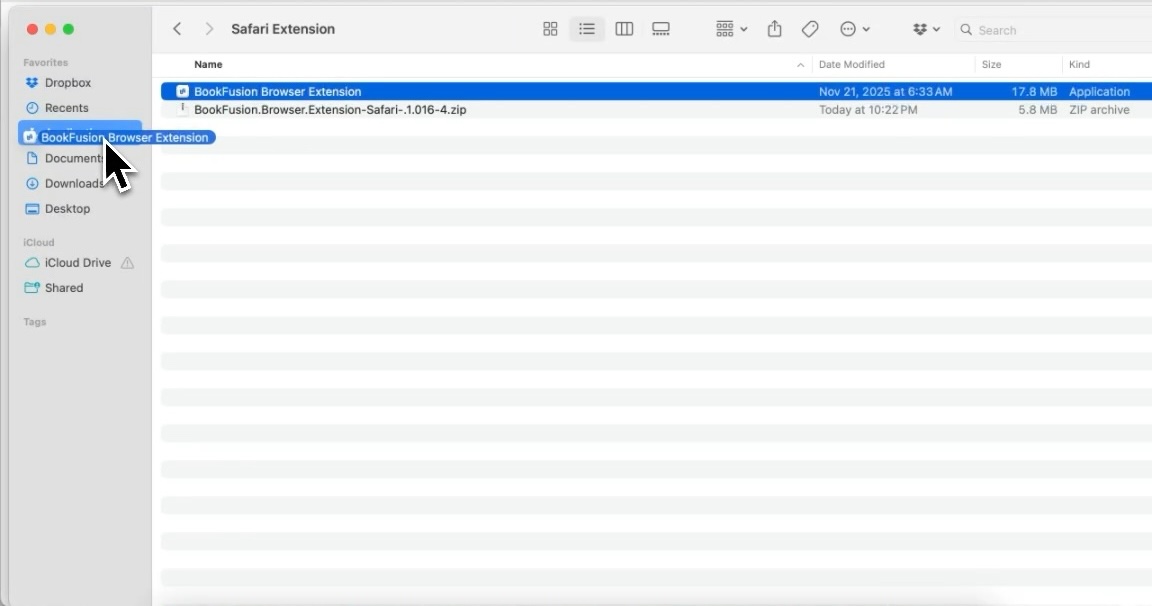Click the Share toolbar icon
1152x606 pixels.
coord(774,29)
